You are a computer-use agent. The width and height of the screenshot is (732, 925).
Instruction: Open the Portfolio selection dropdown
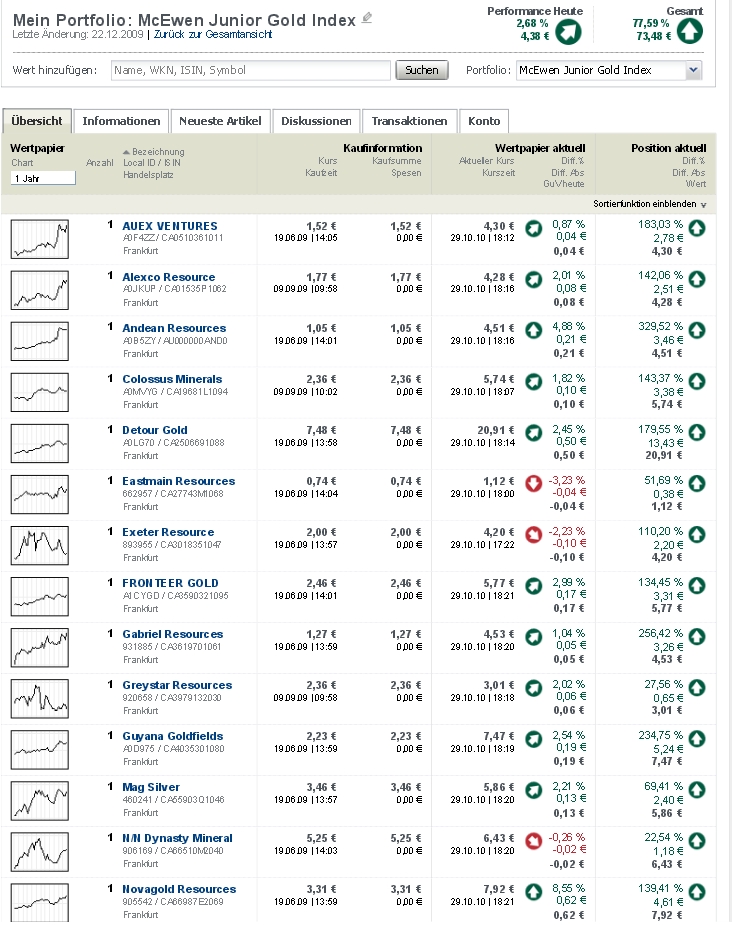coord(693,70)
